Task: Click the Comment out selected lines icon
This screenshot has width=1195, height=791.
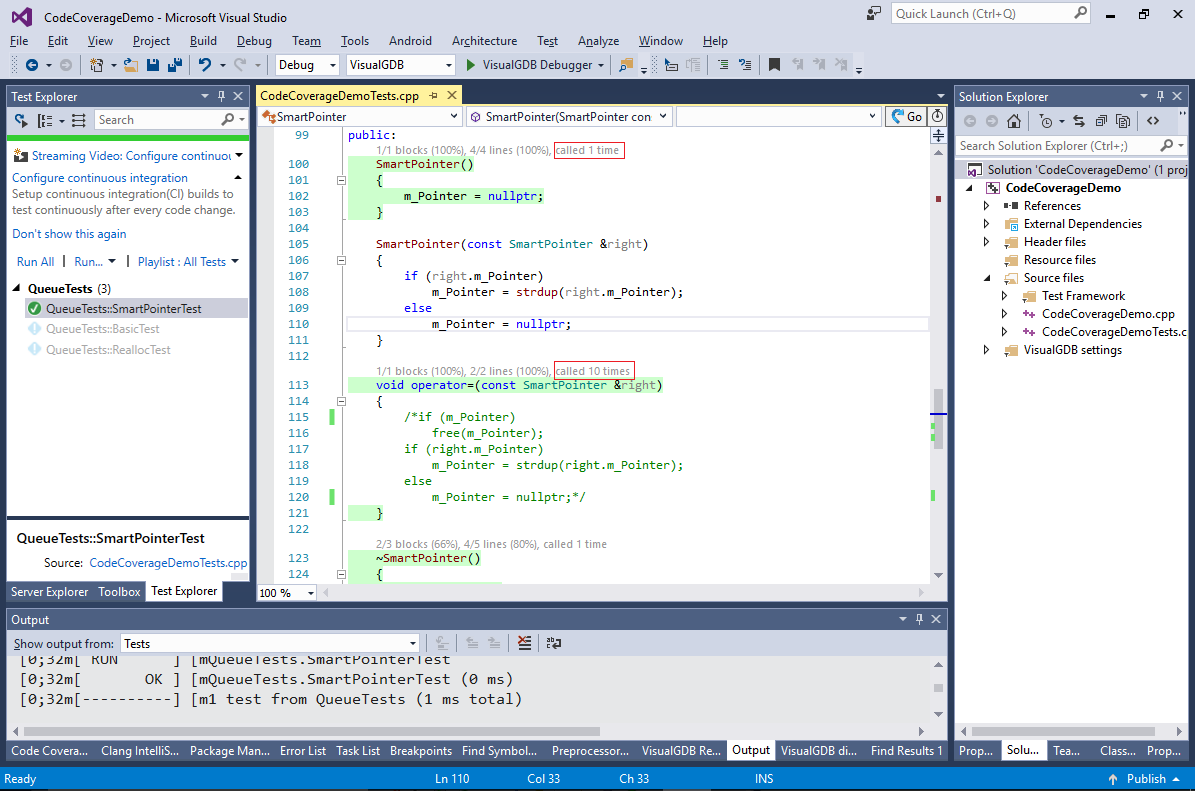Action: coord(722,66)
